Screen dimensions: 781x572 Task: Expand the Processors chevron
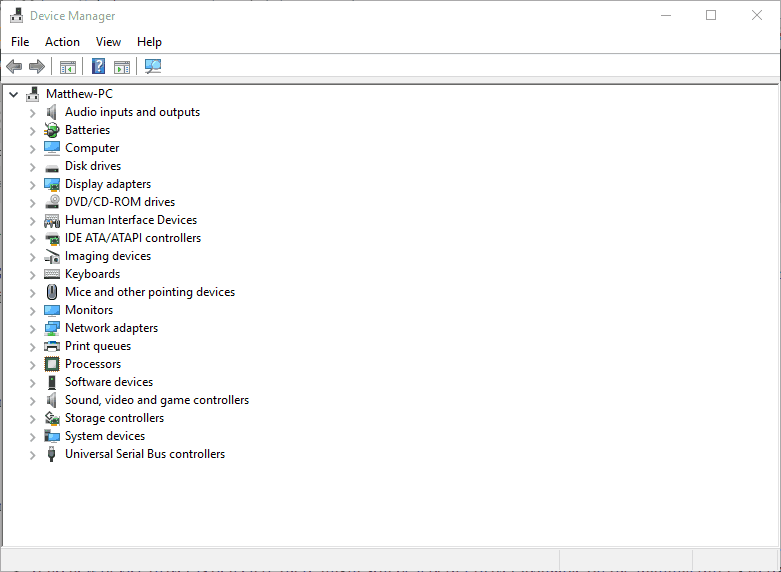pos(32,365)
